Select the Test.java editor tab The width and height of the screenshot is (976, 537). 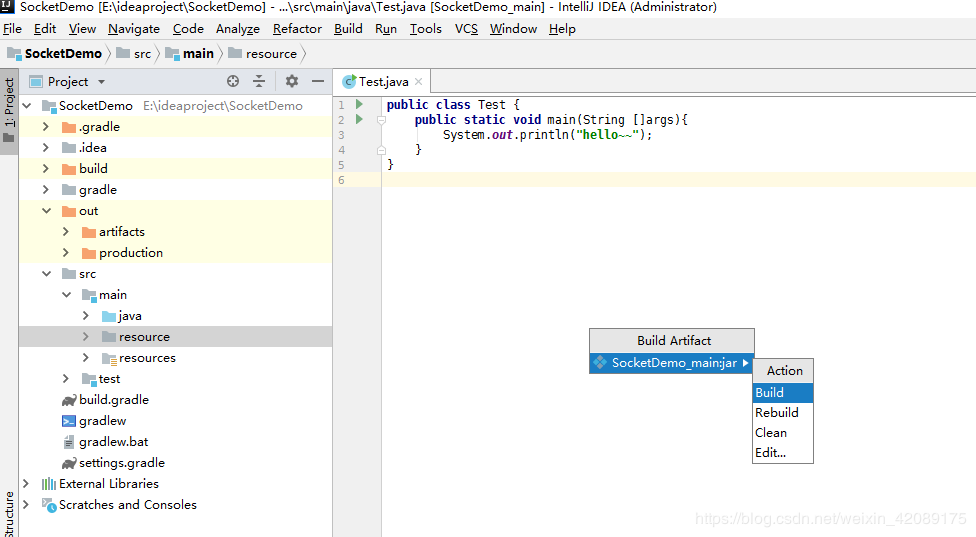click(x=382, y=82)
